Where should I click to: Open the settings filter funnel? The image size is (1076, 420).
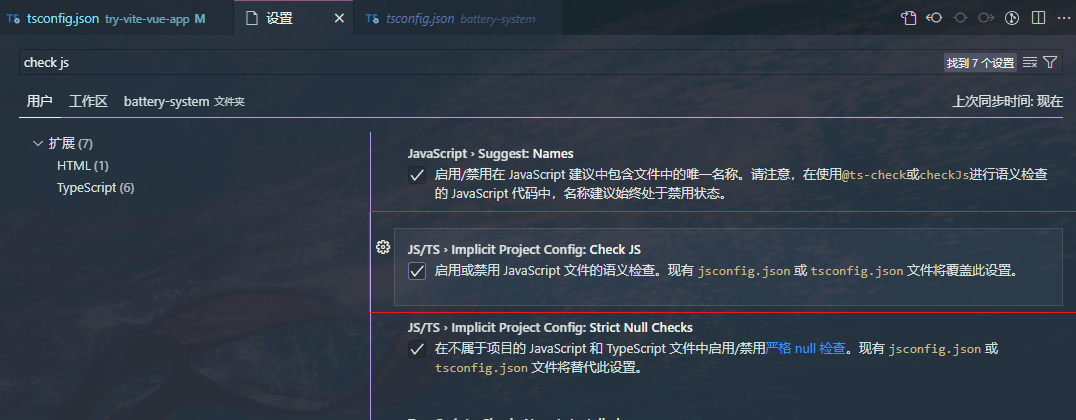(1050, 62)
